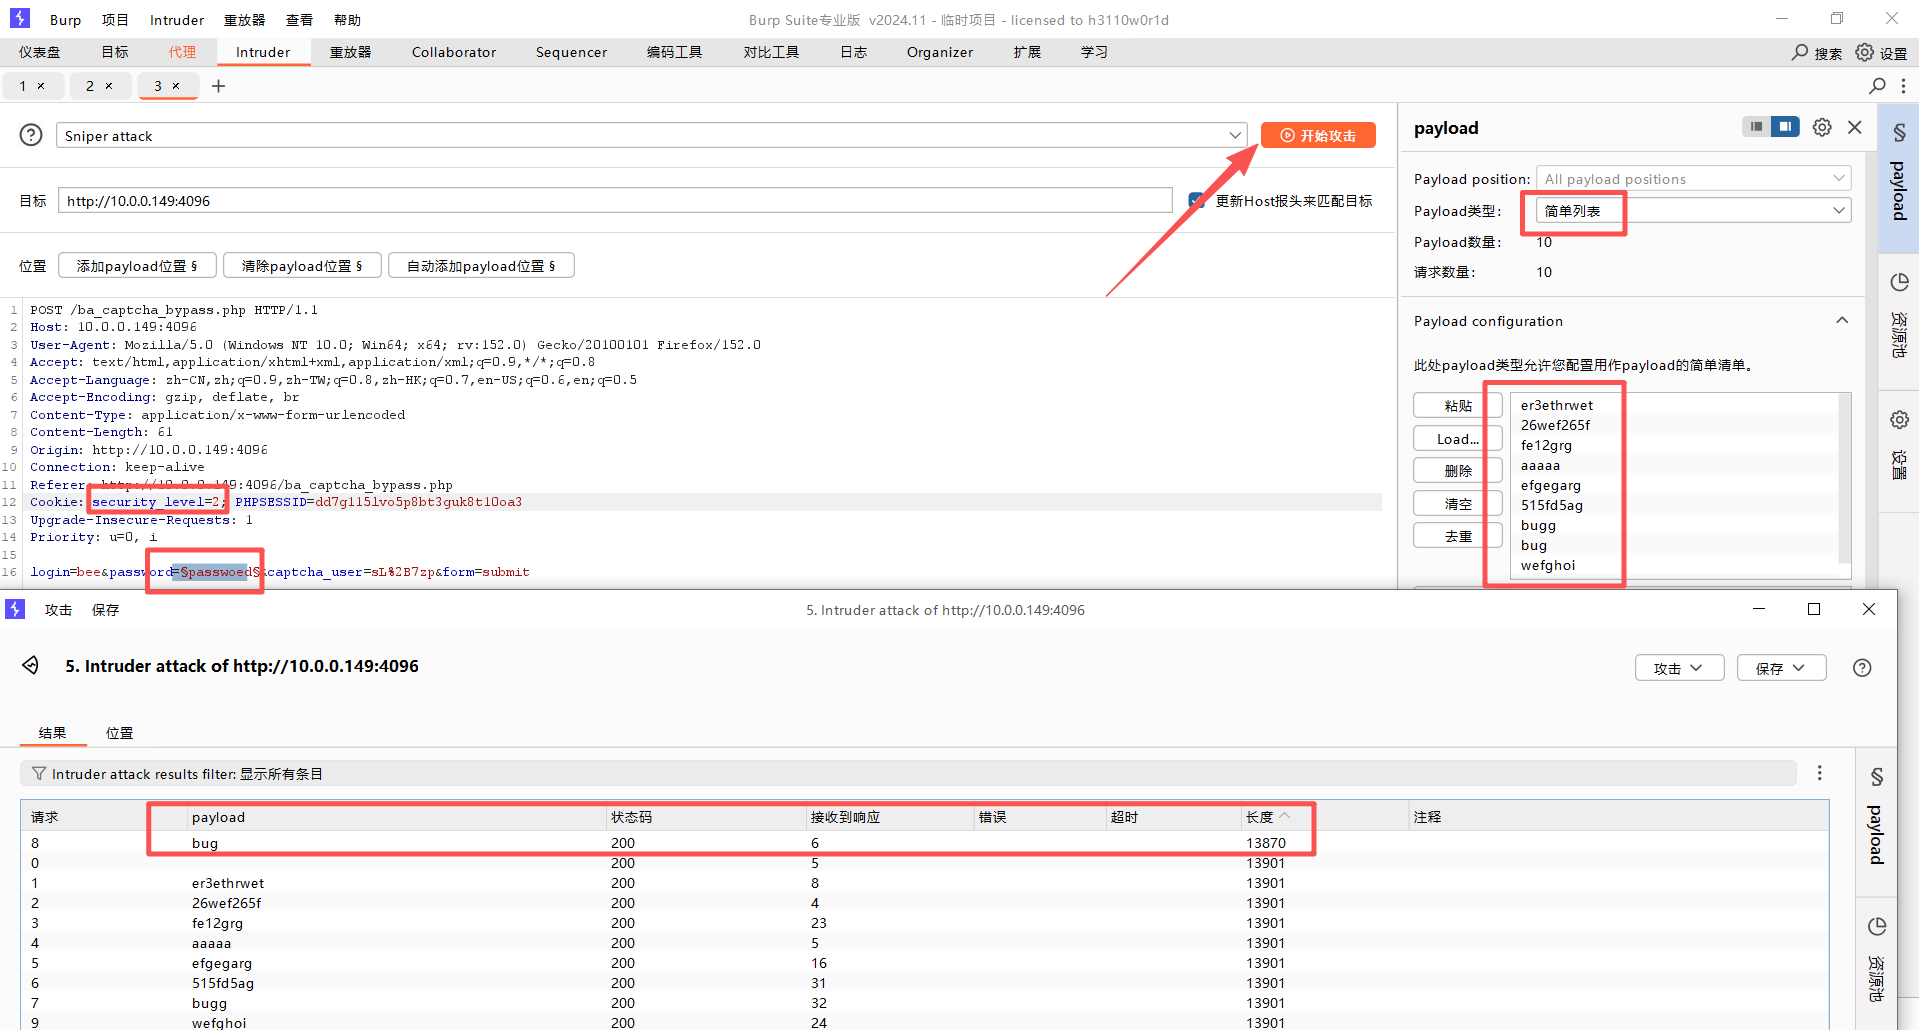
Task: Switch to the Organizer tab
Action: (940, 52)
